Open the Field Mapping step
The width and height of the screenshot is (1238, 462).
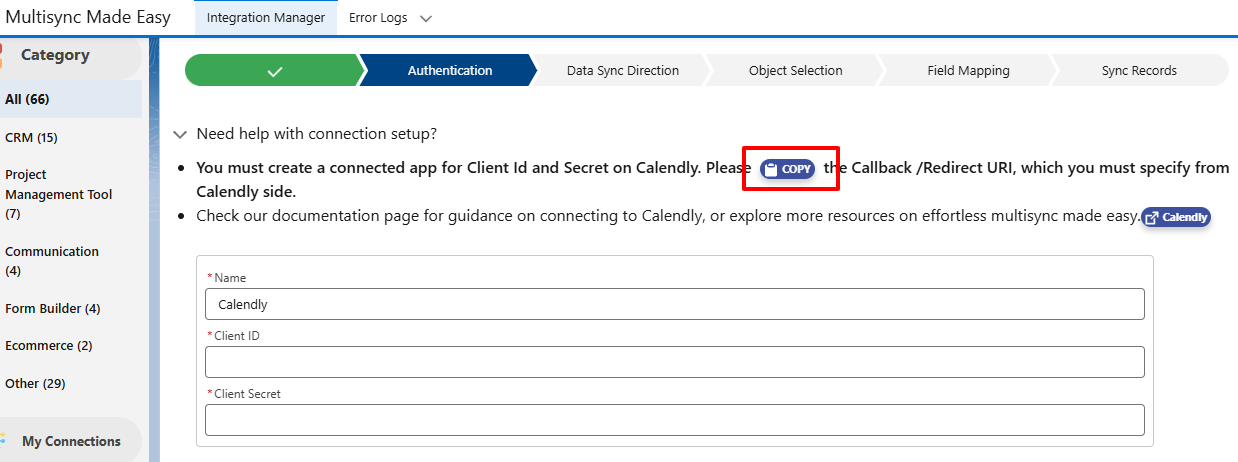pyautogui.click(x=968, y=71)
